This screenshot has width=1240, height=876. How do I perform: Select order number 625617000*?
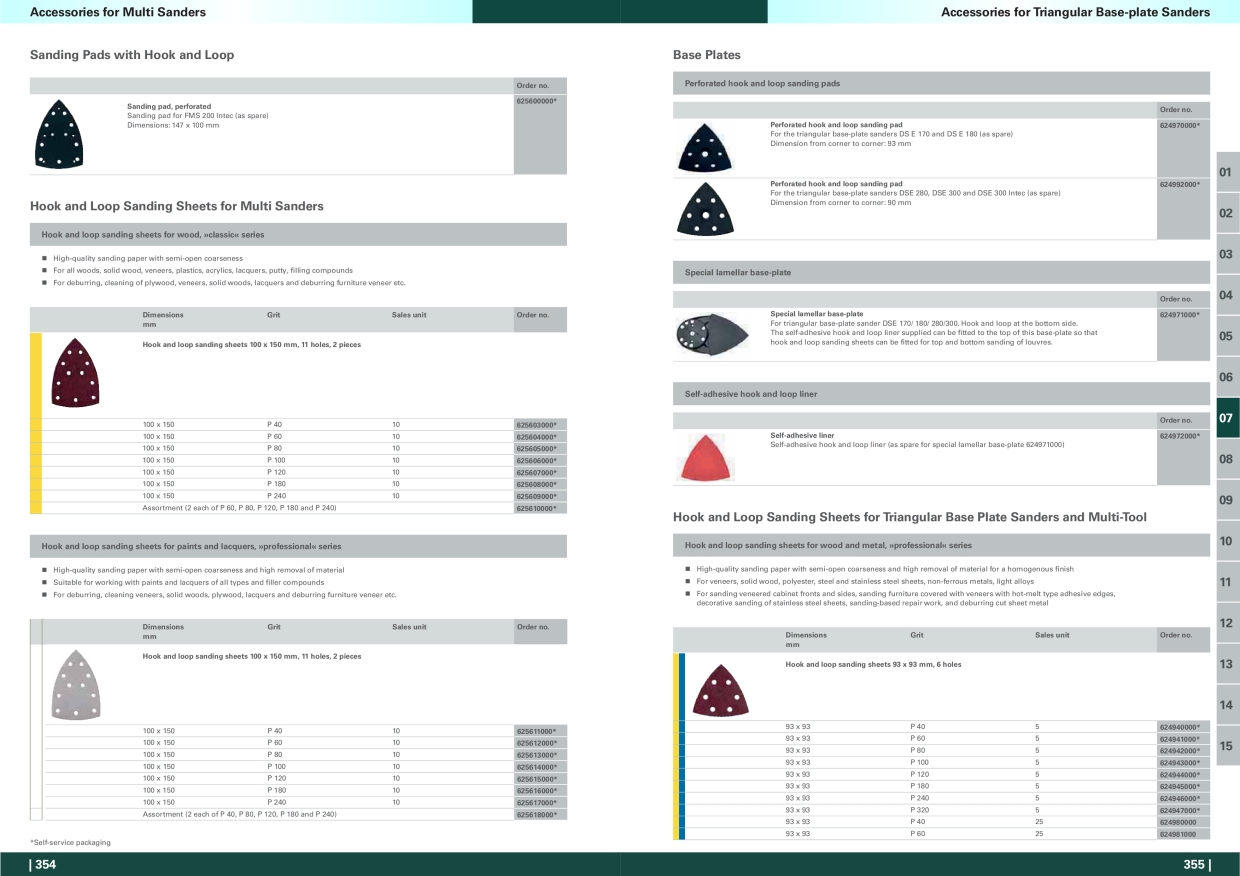point(536,803)
